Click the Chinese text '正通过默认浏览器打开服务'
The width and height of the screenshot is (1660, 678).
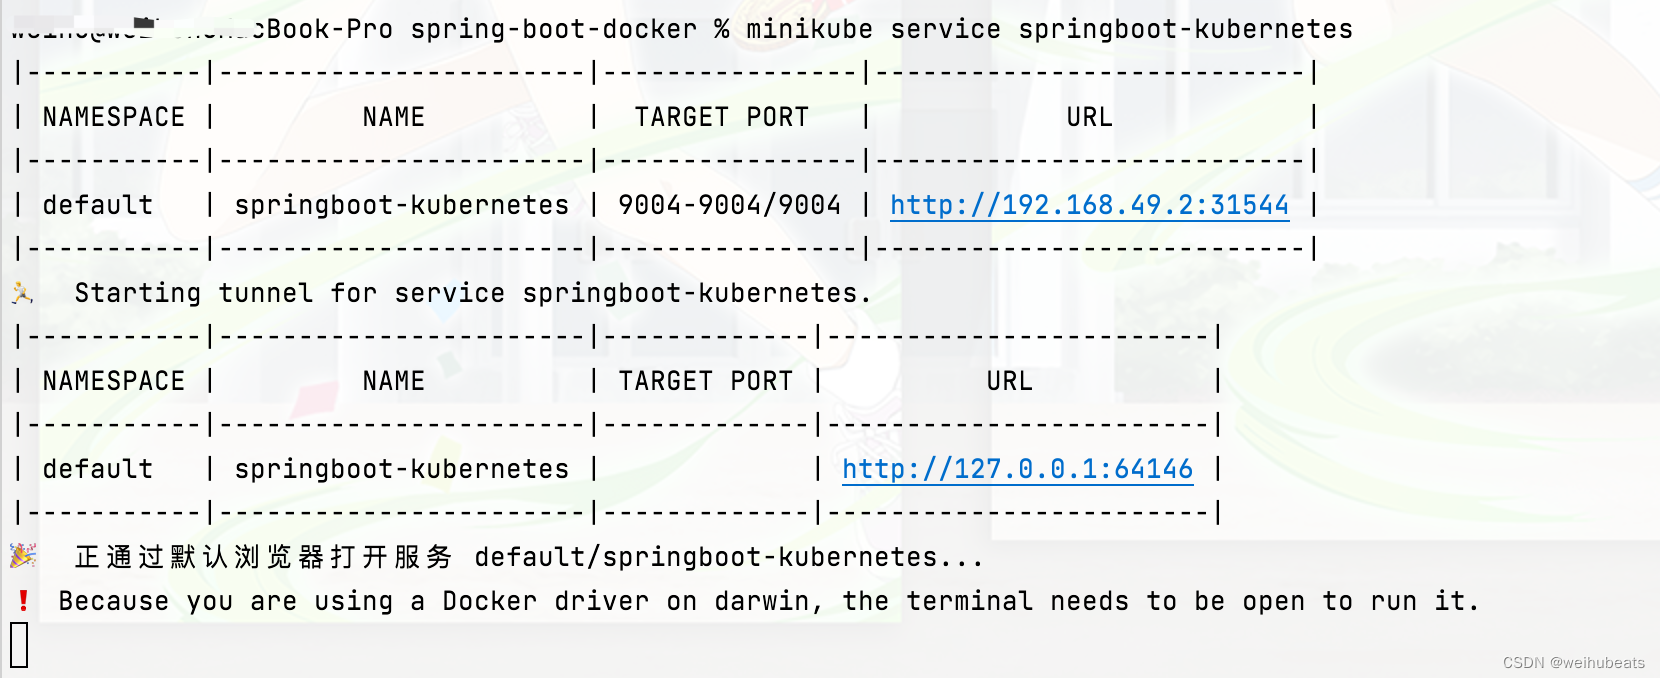coord(264,557)
